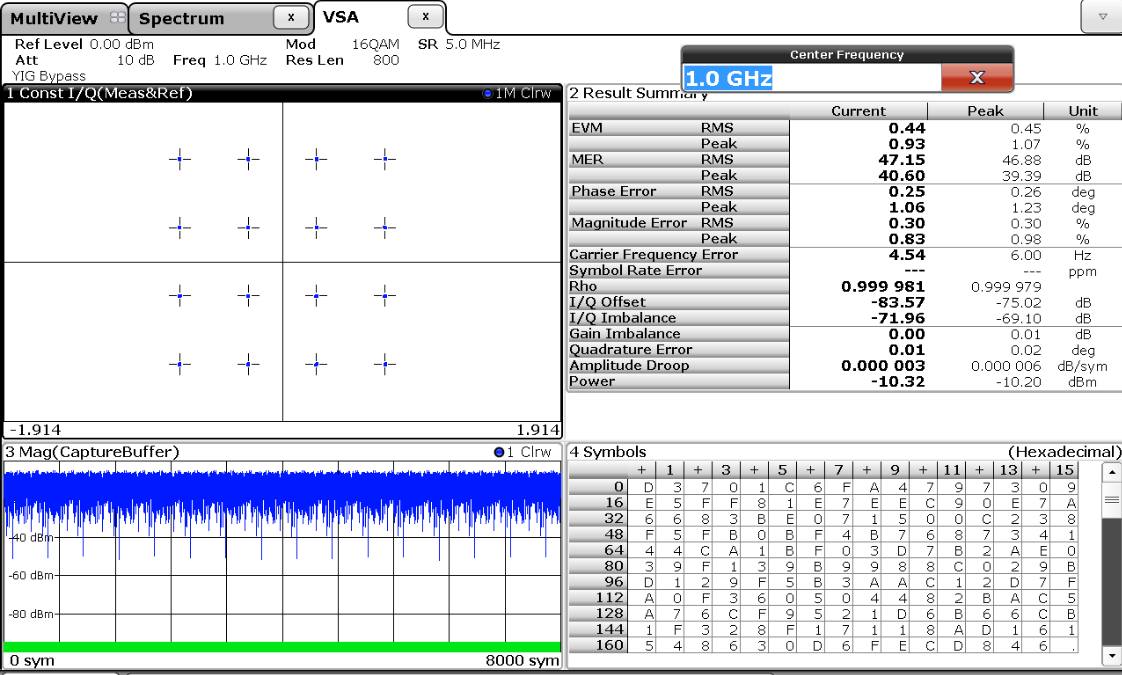Click the Center Frequency input field
The image size is (1122, 675).
tap(811, 78)
